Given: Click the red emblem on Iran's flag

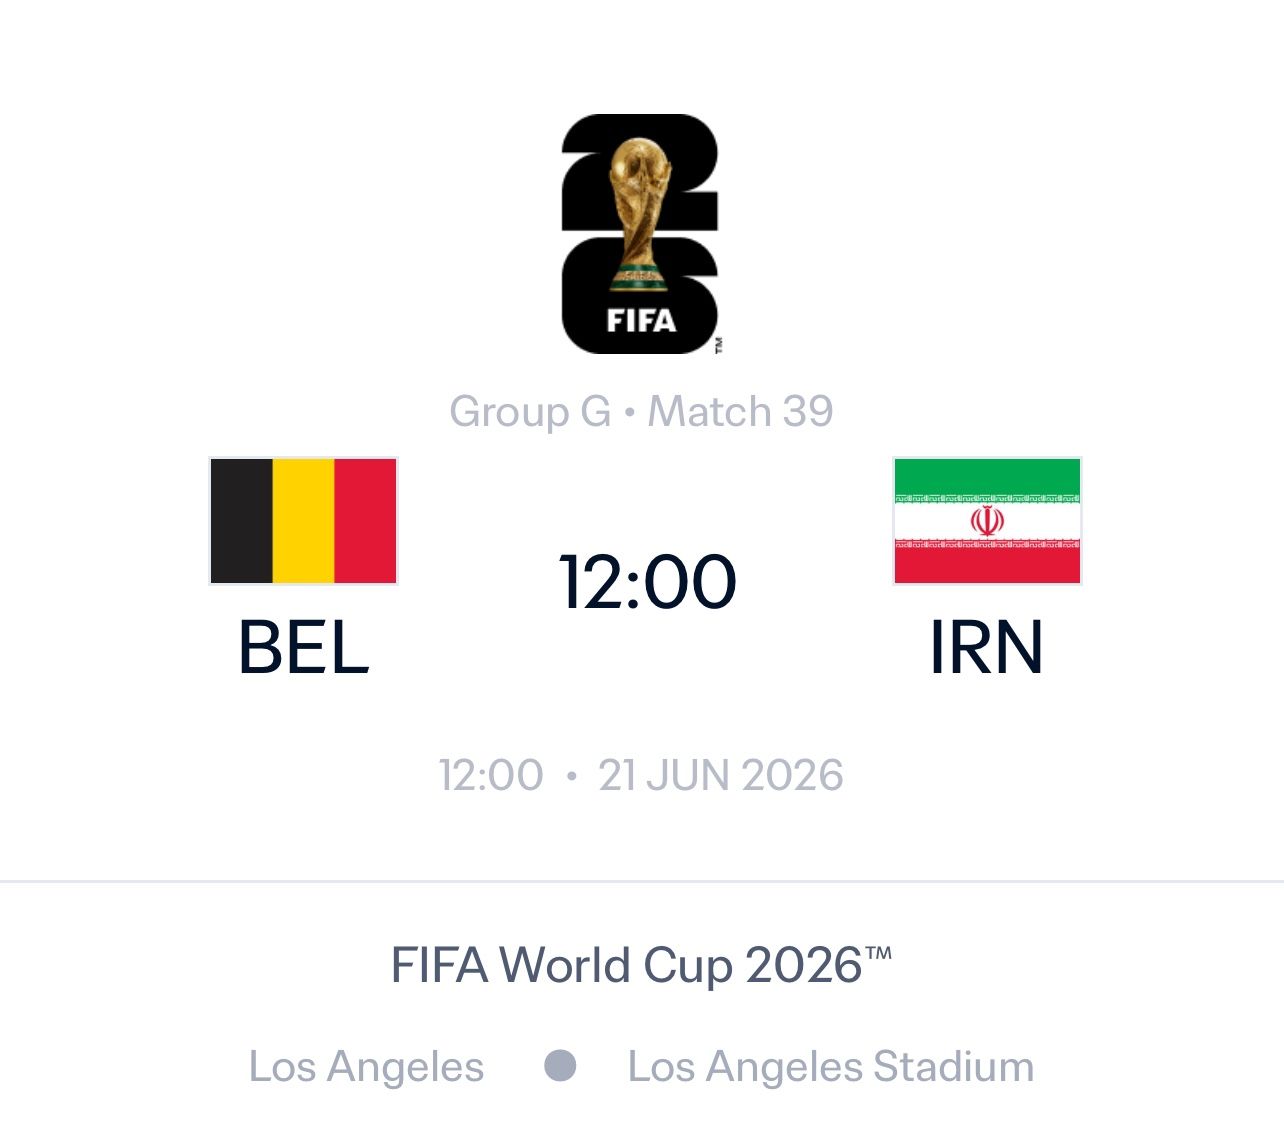Looking at the screenshot, I should pos(987,521).
